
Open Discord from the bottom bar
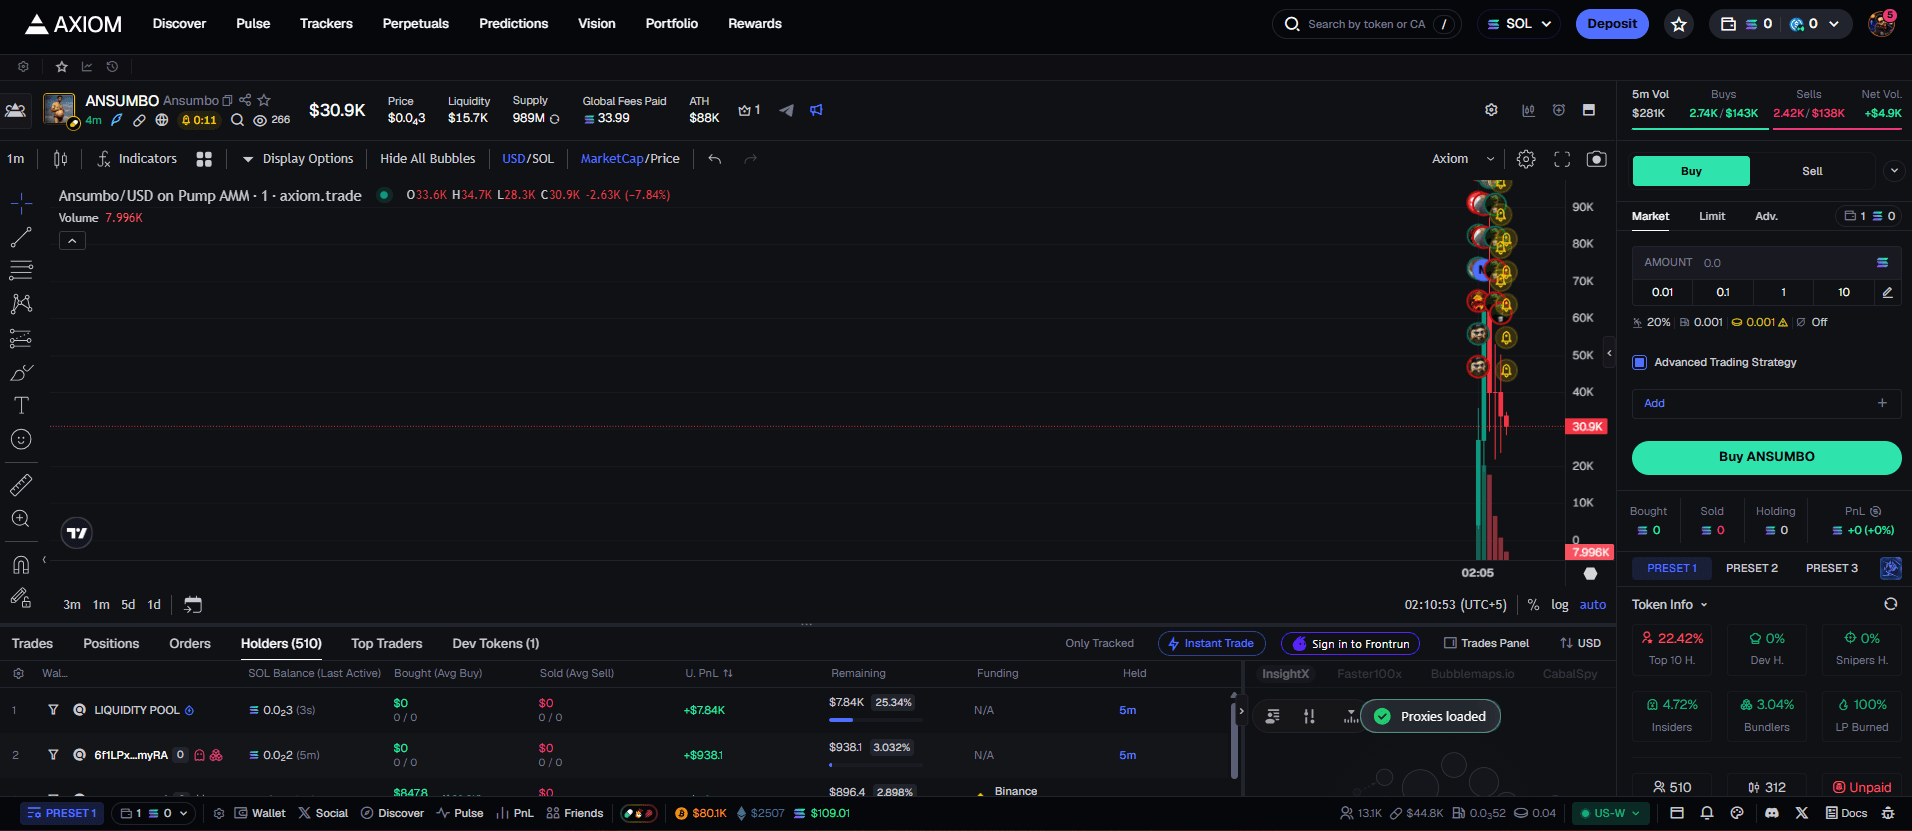pos(1772,813)
